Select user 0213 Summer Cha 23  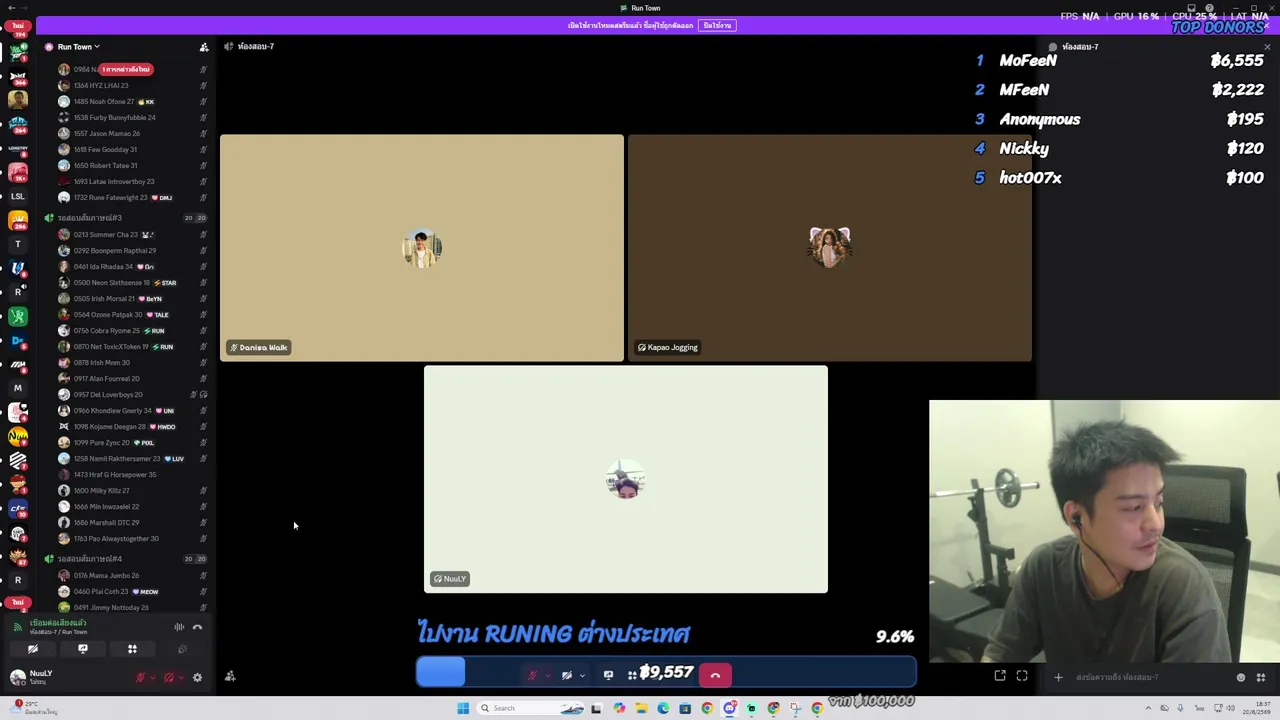(132, 234)
